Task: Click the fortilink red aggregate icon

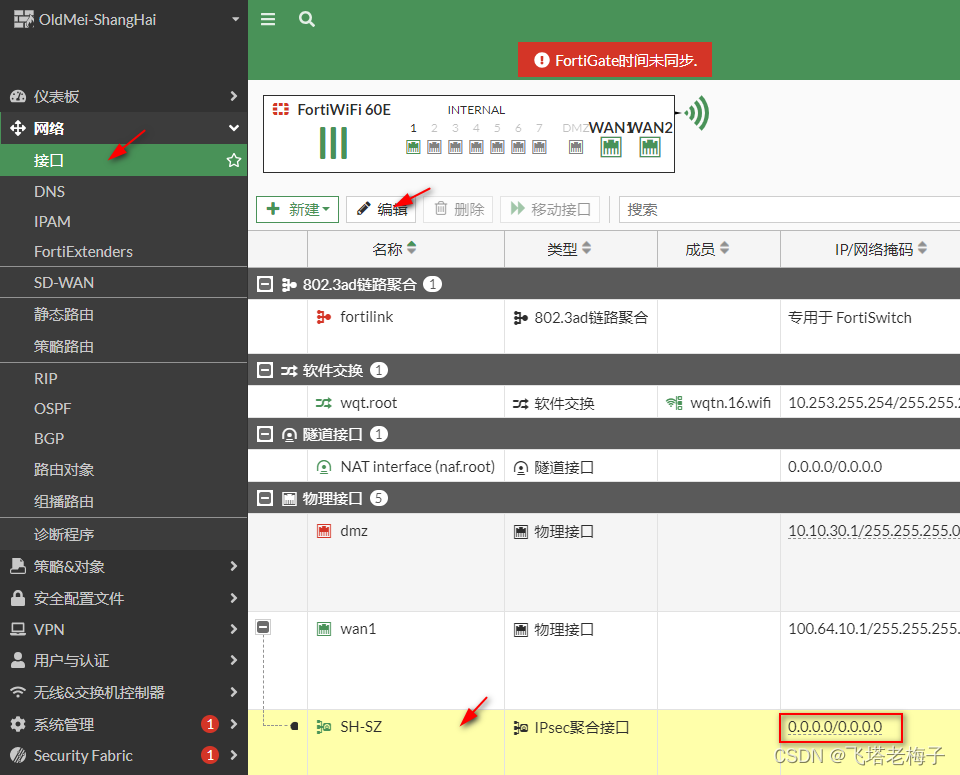Action: [x=323, y=317]
